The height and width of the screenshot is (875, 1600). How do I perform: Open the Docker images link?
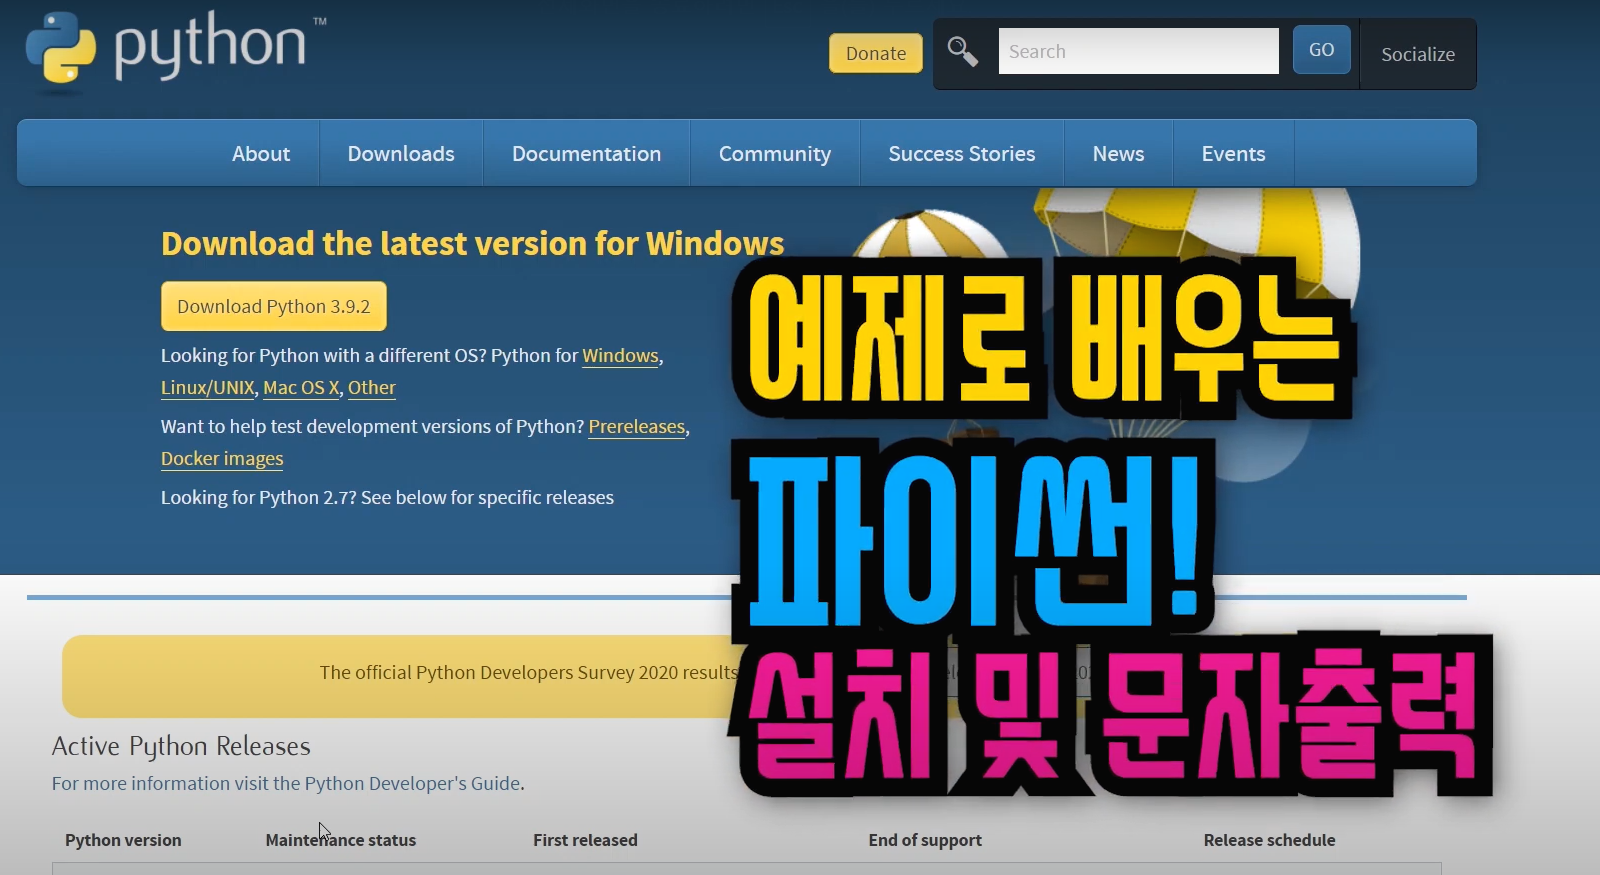pyautogui.click(x=222, y=459)
